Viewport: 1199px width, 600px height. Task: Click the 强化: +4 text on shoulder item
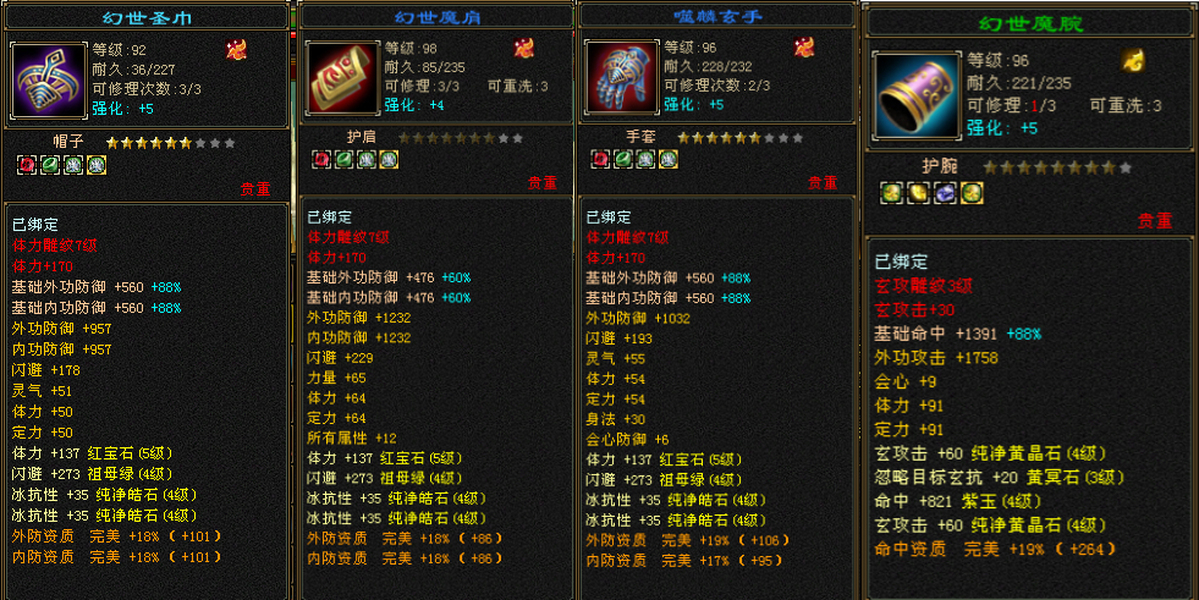414,105
